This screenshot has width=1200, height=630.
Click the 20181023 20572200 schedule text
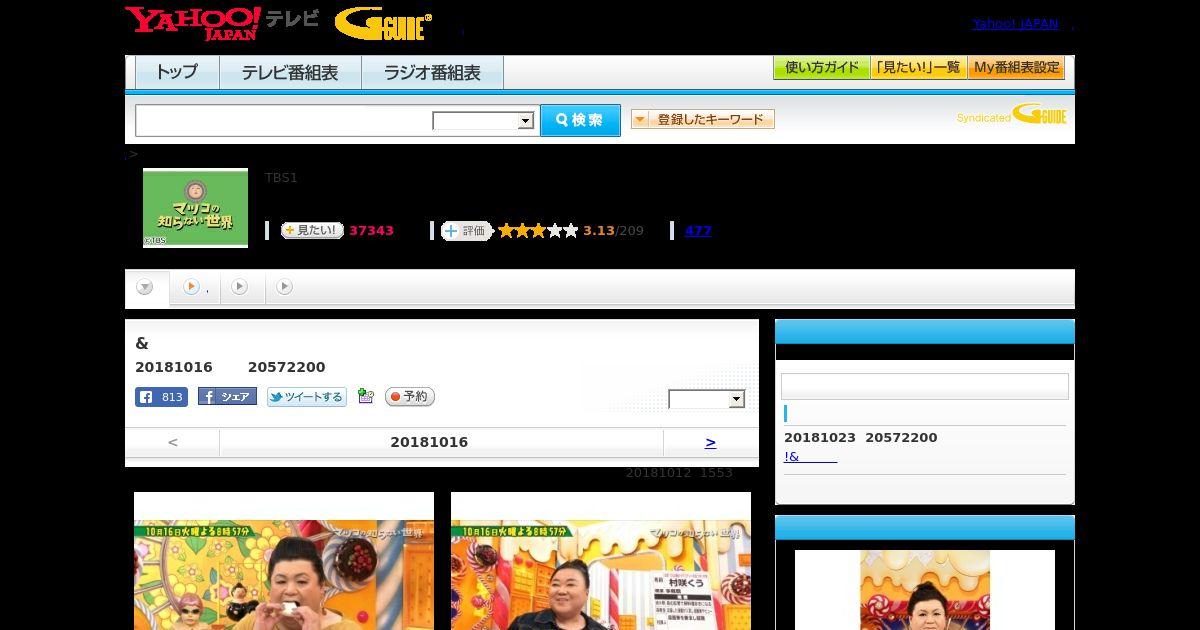pos(861,438)
